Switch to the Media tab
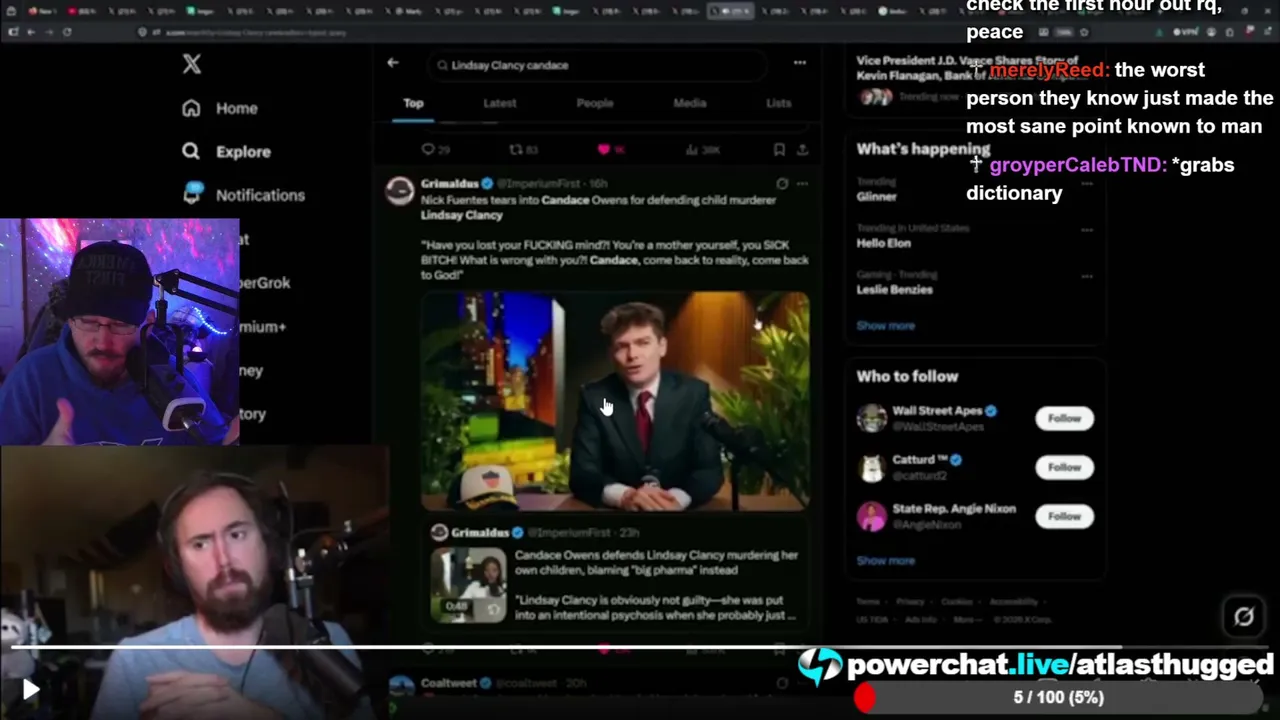 (x=689, y=103)
